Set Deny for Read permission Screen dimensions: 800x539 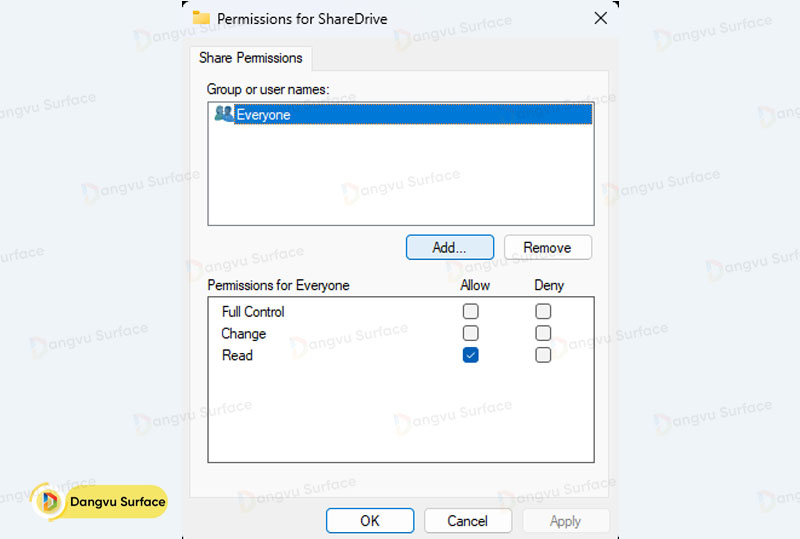[543, 355]
